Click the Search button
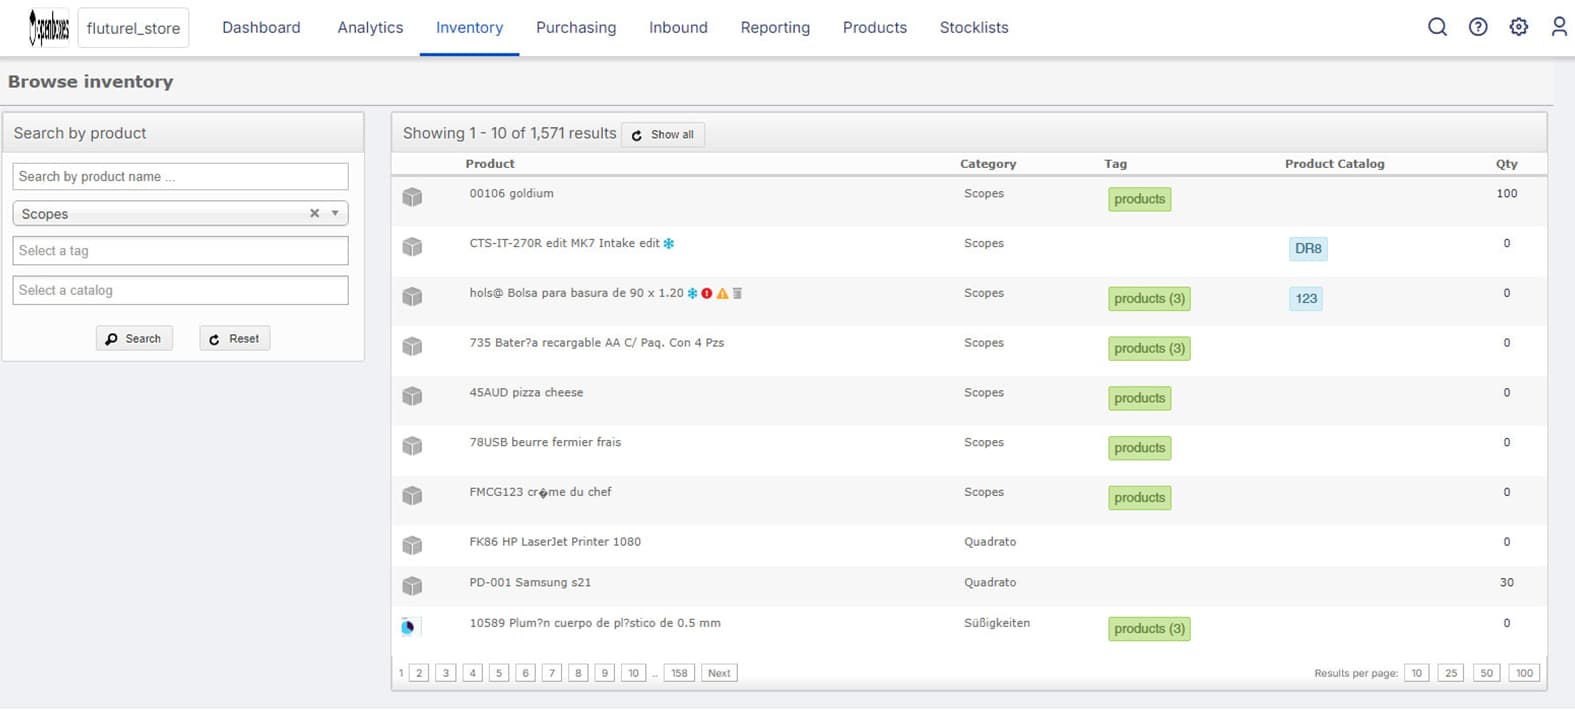 (x=134, y=339)
